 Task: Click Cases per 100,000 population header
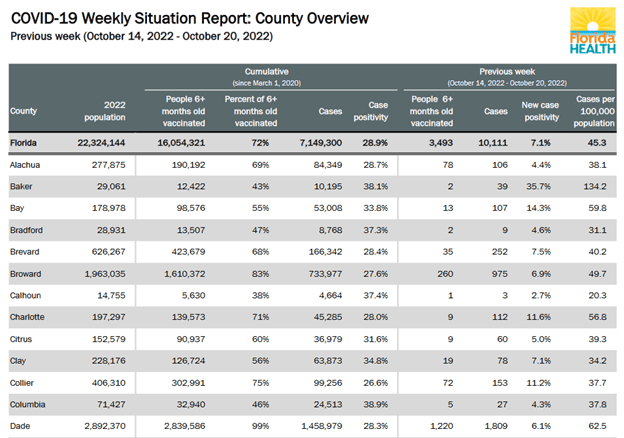pos(594,110)
